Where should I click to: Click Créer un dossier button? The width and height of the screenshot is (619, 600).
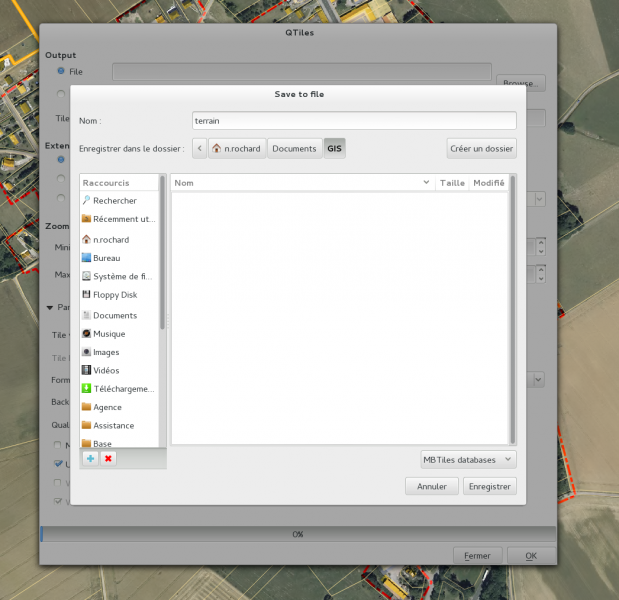[x=481, y=149]
